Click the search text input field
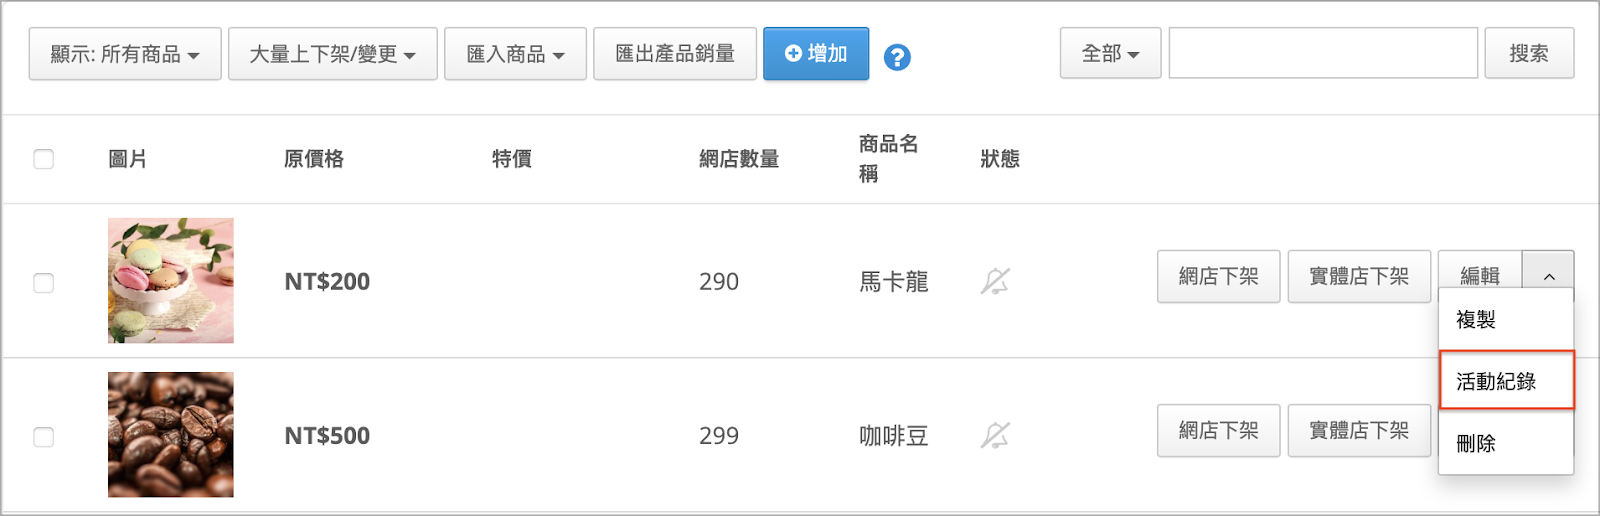Screen dimensions: 1600x516 [x=1323, y=53]
